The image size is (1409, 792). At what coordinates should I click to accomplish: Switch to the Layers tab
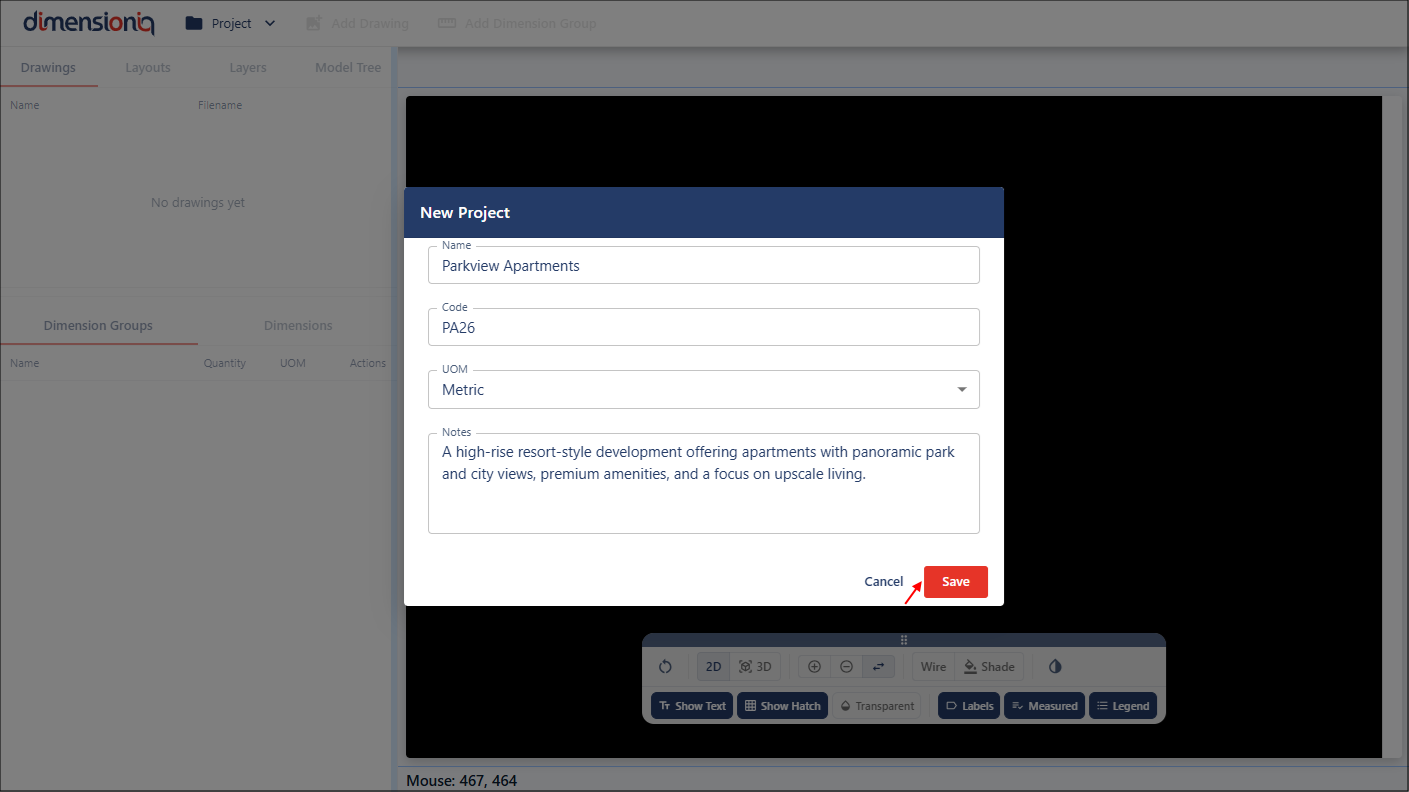(x=247, y=68)
